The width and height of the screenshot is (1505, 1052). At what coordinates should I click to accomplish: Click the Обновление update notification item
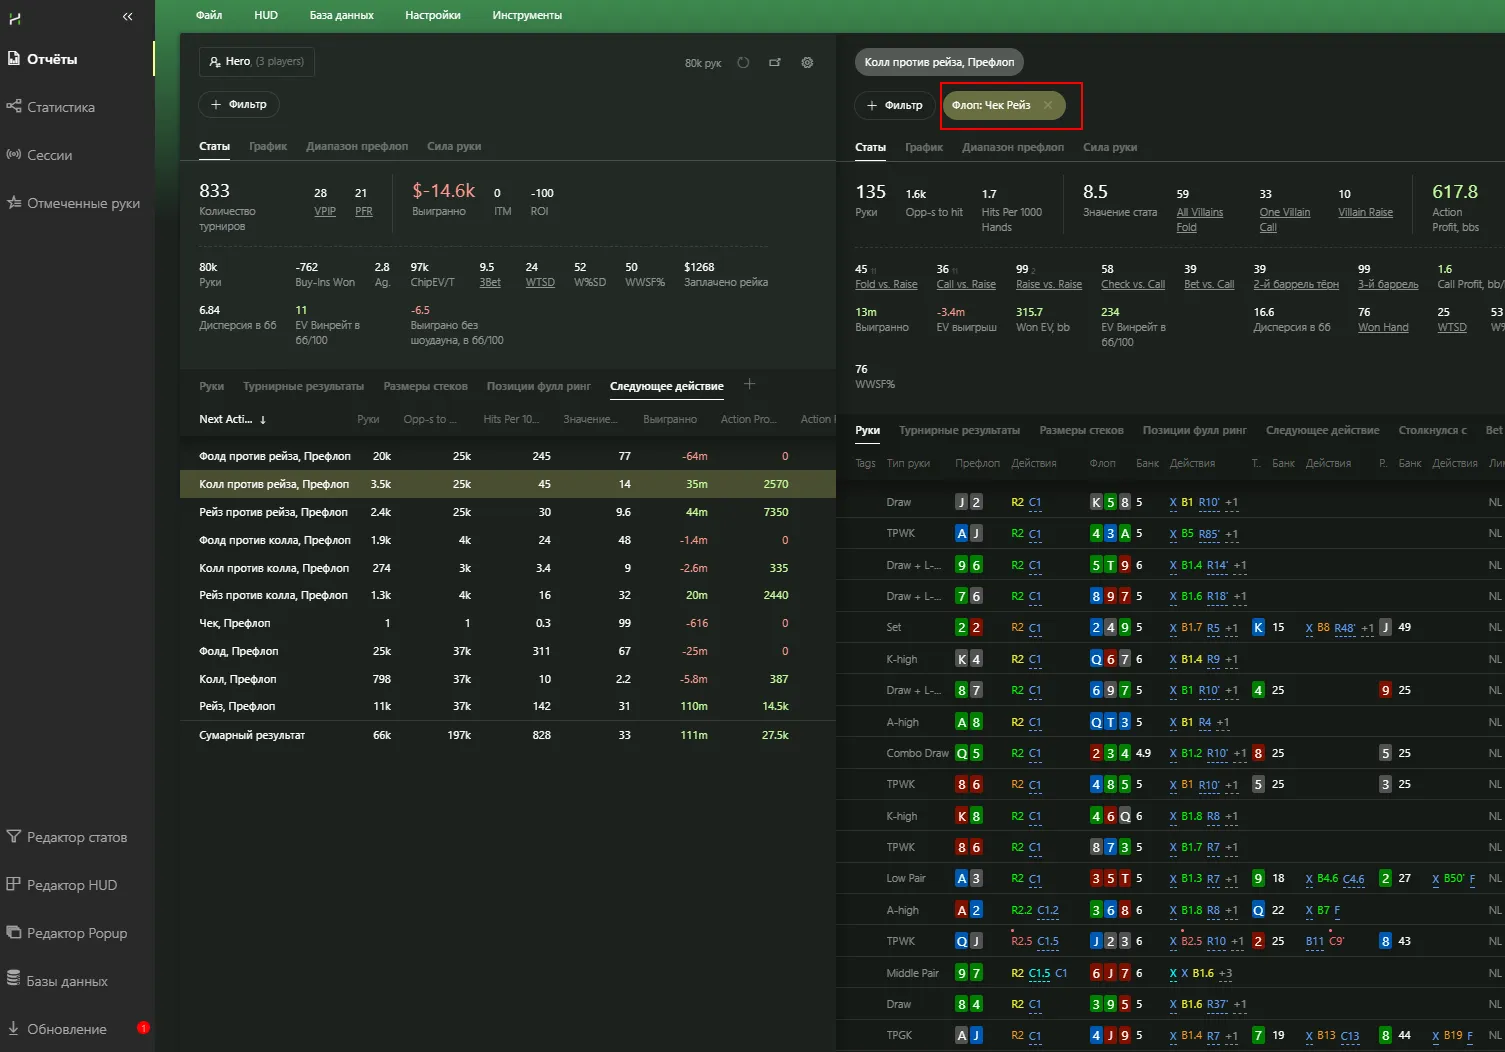tap(66, 1029)
